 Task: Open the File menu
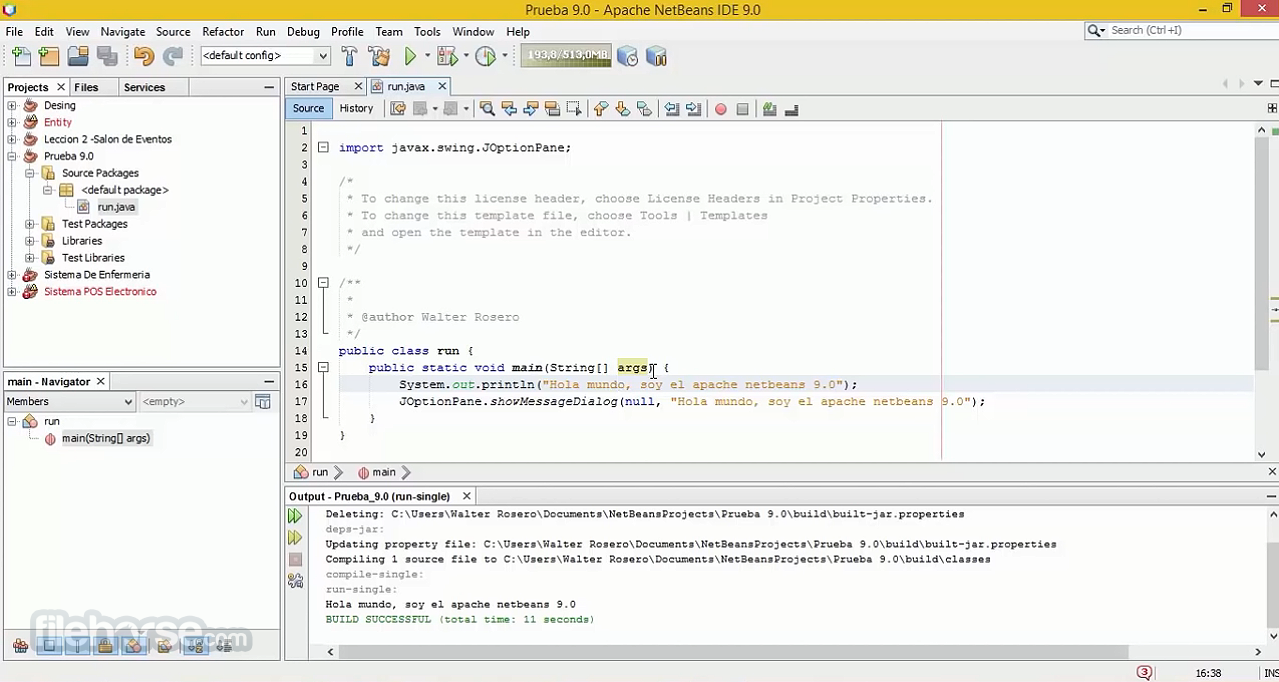(x=14, y=31)
